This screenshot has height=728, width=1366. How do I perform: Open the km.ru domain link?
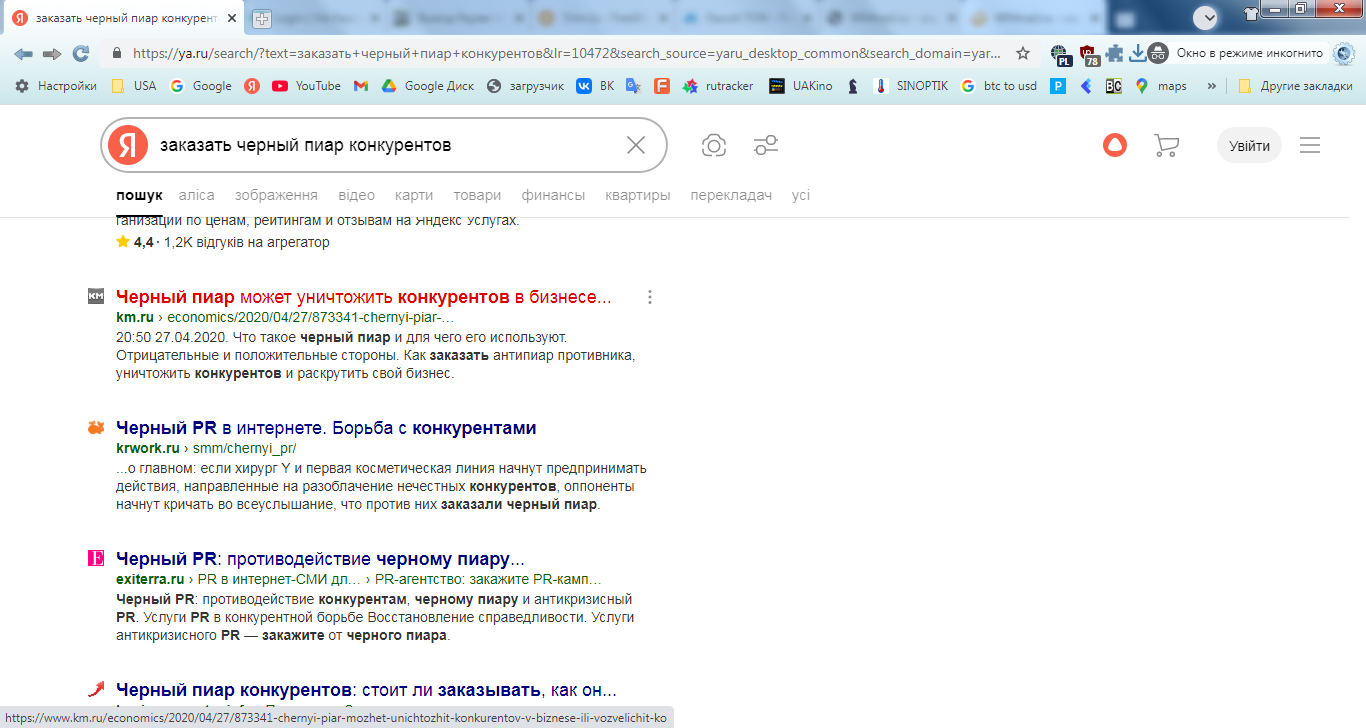coord(135,318)
